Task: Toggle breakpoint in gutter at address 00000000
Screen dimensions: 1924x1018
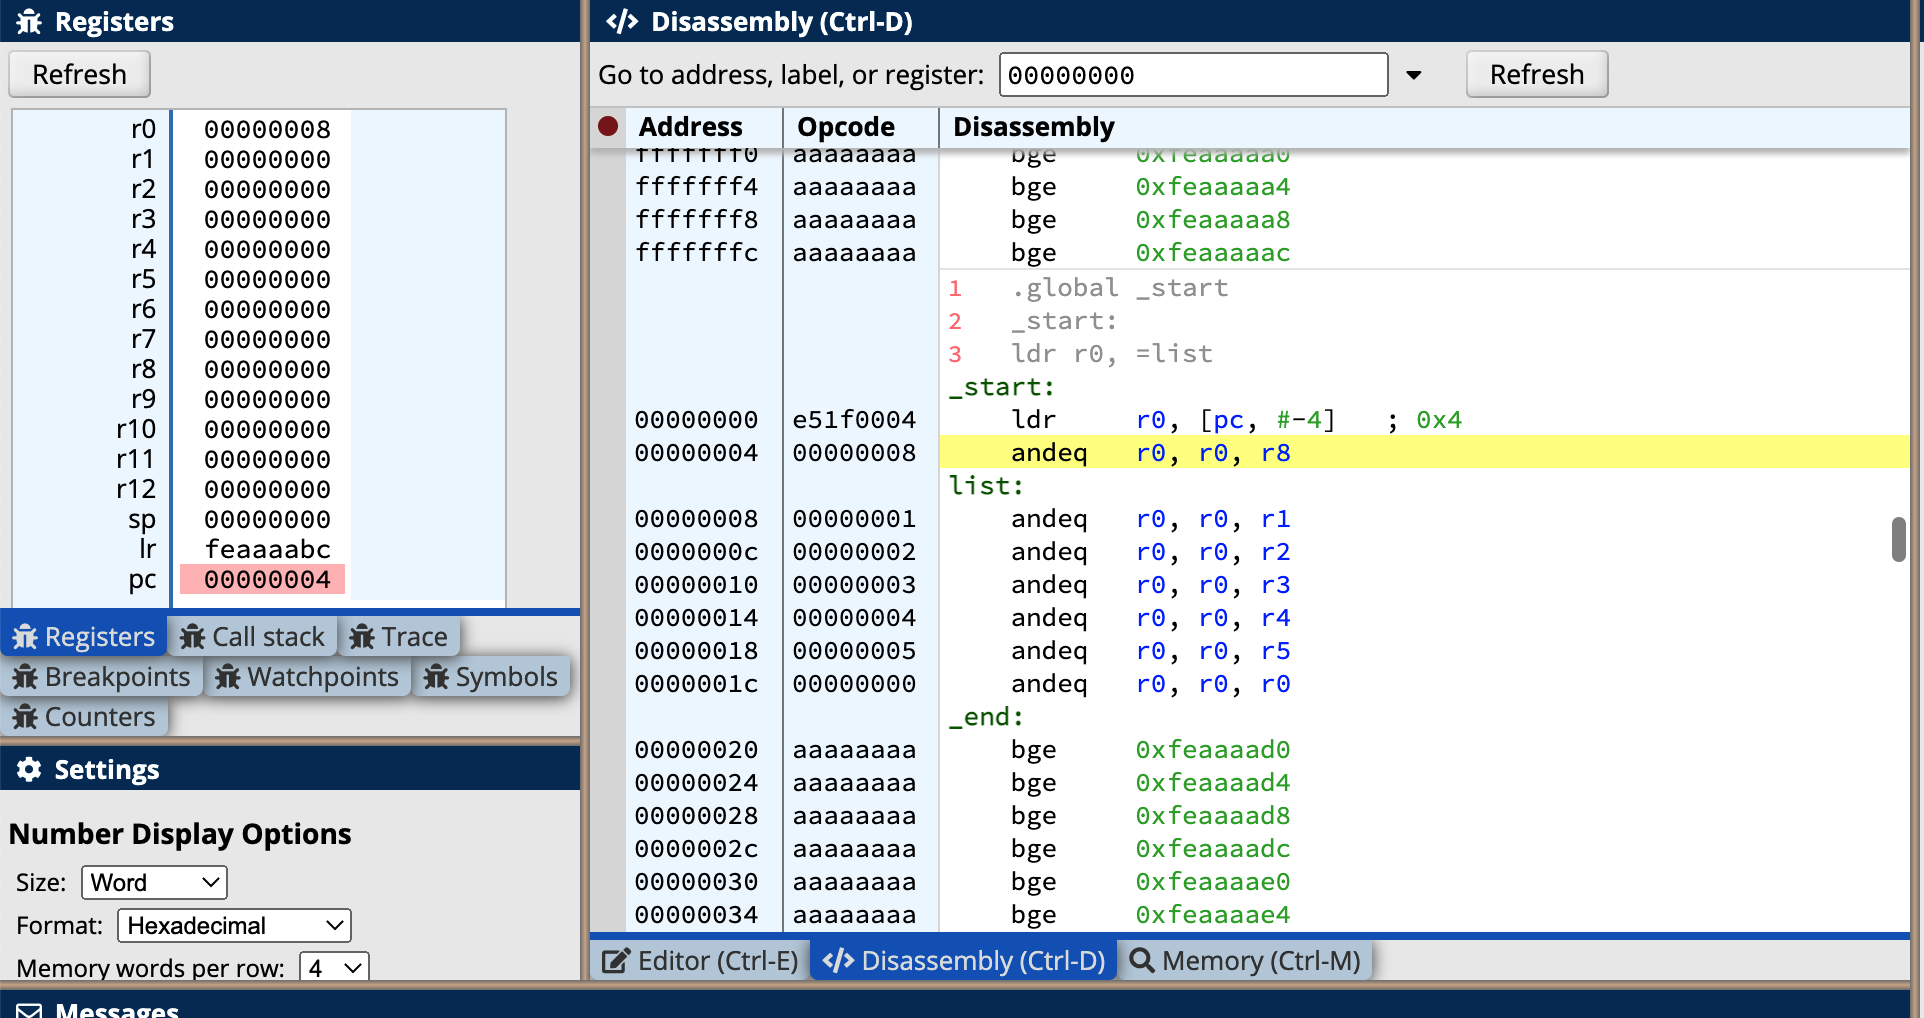Action: [608, 420]
